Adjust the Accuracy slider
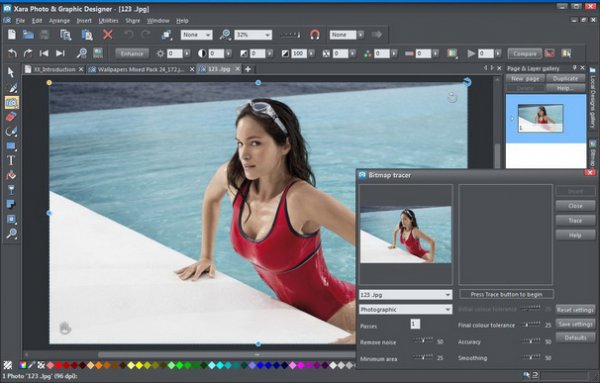Image resolution: width=600 pixels, height=383 pixels. point(531,340)
